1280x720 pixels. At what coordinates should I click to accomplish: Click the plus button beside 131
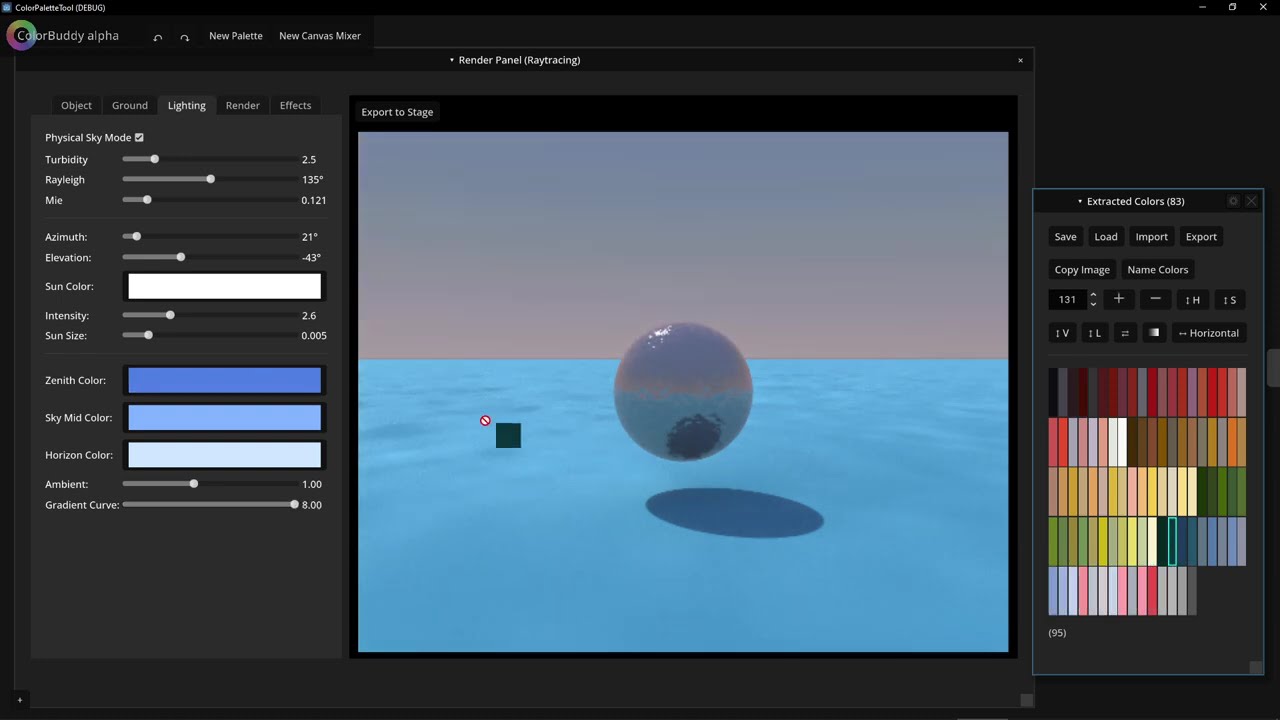[x=1119, y=299]
